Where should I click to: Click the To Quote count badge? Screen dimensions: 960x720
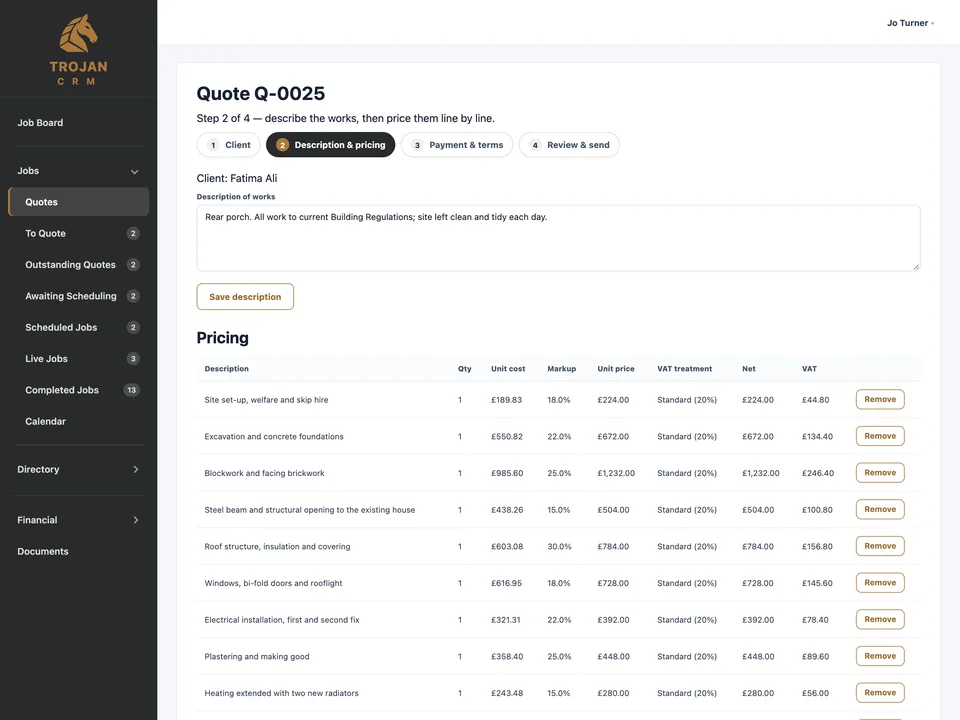[133, 233]
